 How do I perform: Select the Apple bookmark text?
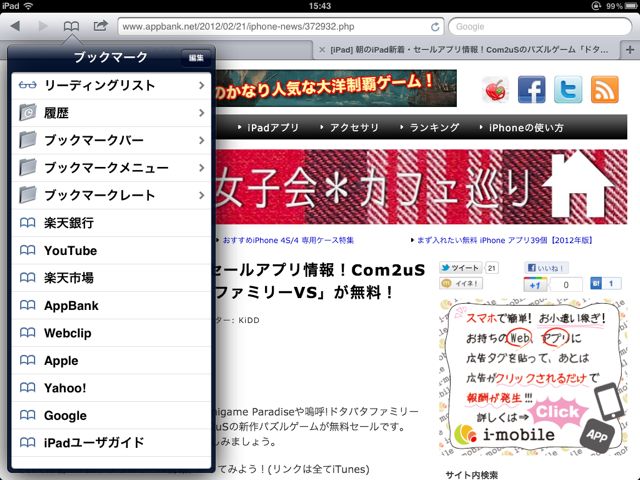61,361
